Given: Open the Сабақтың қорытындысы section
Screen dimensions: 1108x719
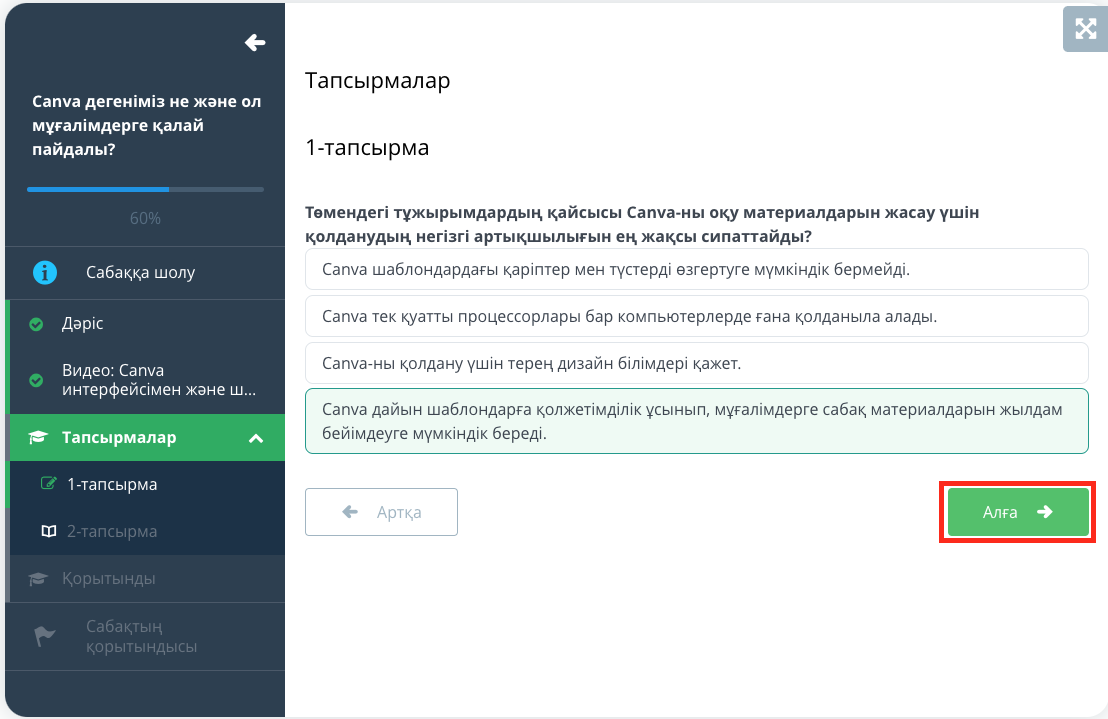Looking at the screenshot, I should pos(145,636).
